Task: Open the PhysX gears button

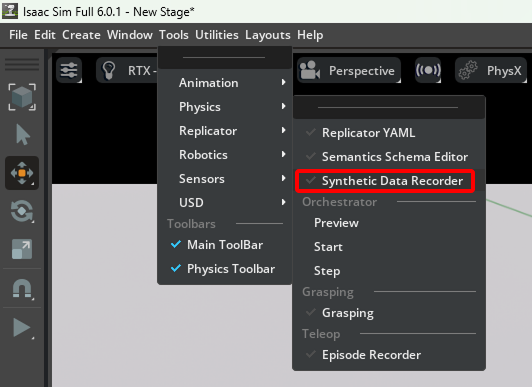Action: 491,71
